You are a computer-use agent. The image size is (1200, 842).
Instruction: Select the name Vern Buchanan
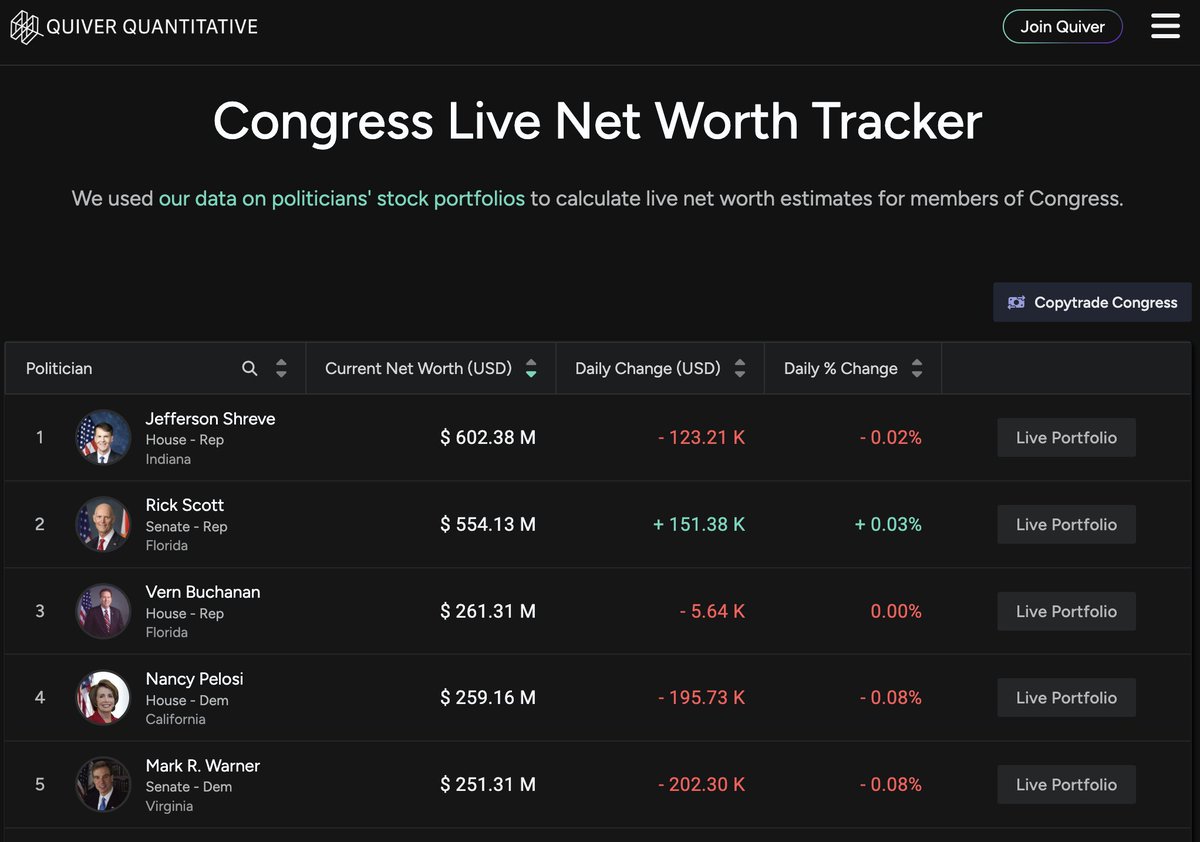203,592
